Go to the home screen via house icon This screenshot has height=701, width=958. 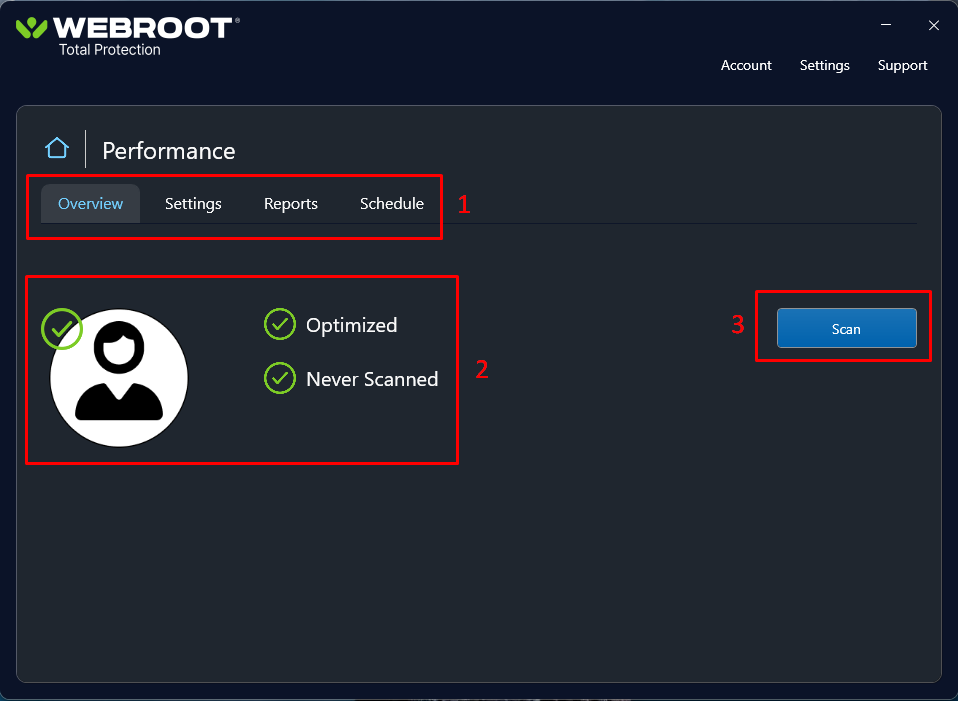tap(57, 148)
